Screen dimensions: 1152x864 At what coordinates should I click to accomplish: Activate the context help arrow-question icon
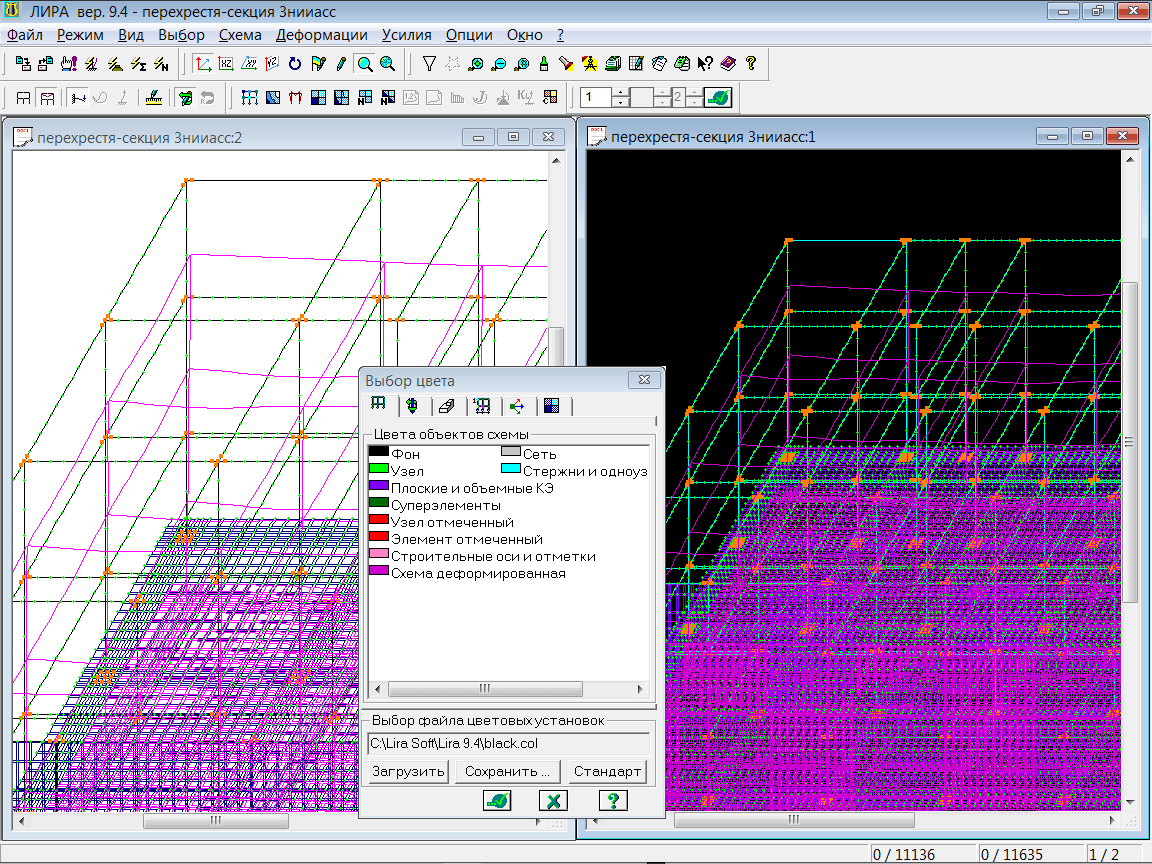click(x=705, y=64)
